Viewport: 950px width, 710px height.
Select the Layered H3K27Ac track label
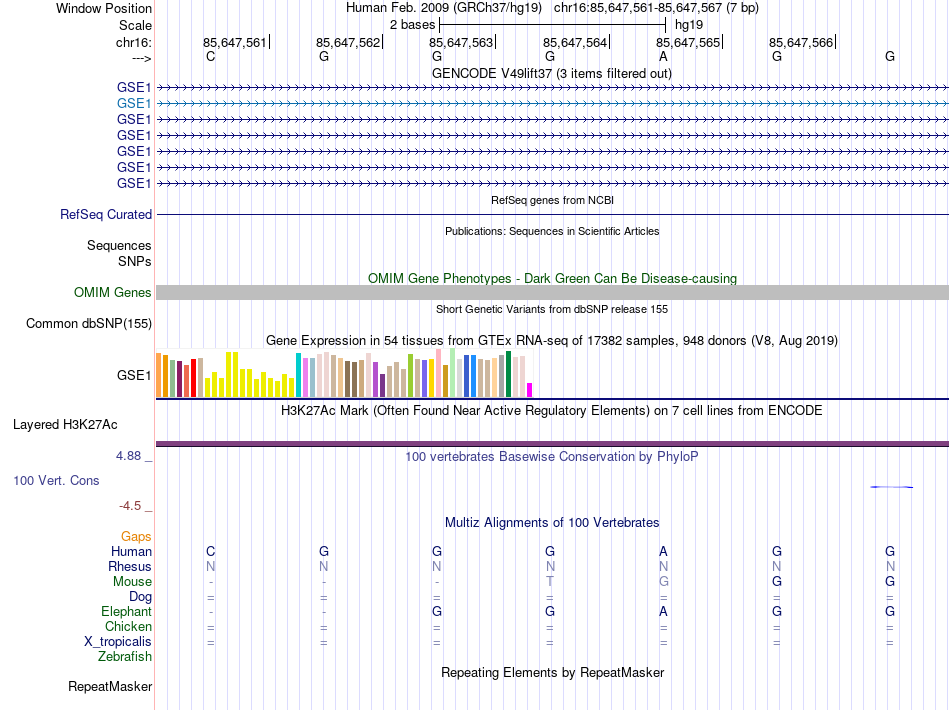(65, 425)
